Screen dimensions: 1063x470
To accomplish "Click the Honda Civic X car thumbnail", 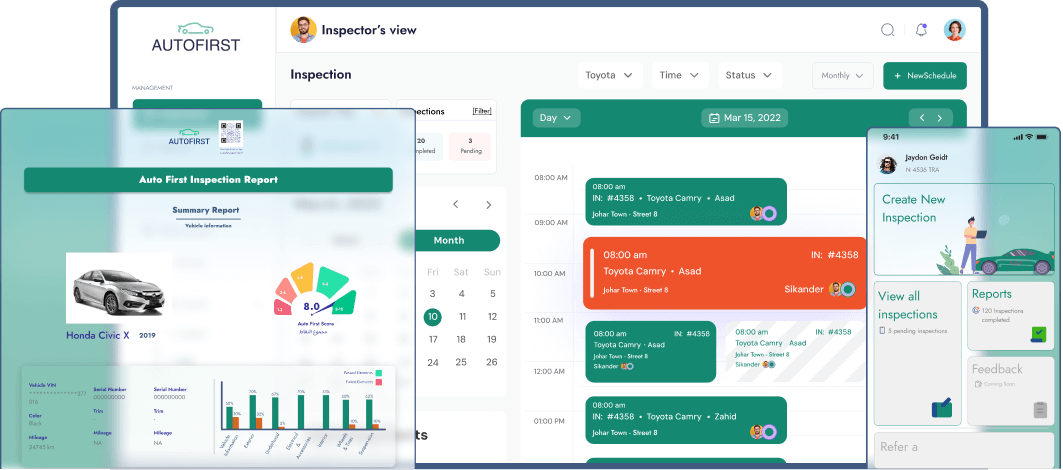I will pos(119,288).
